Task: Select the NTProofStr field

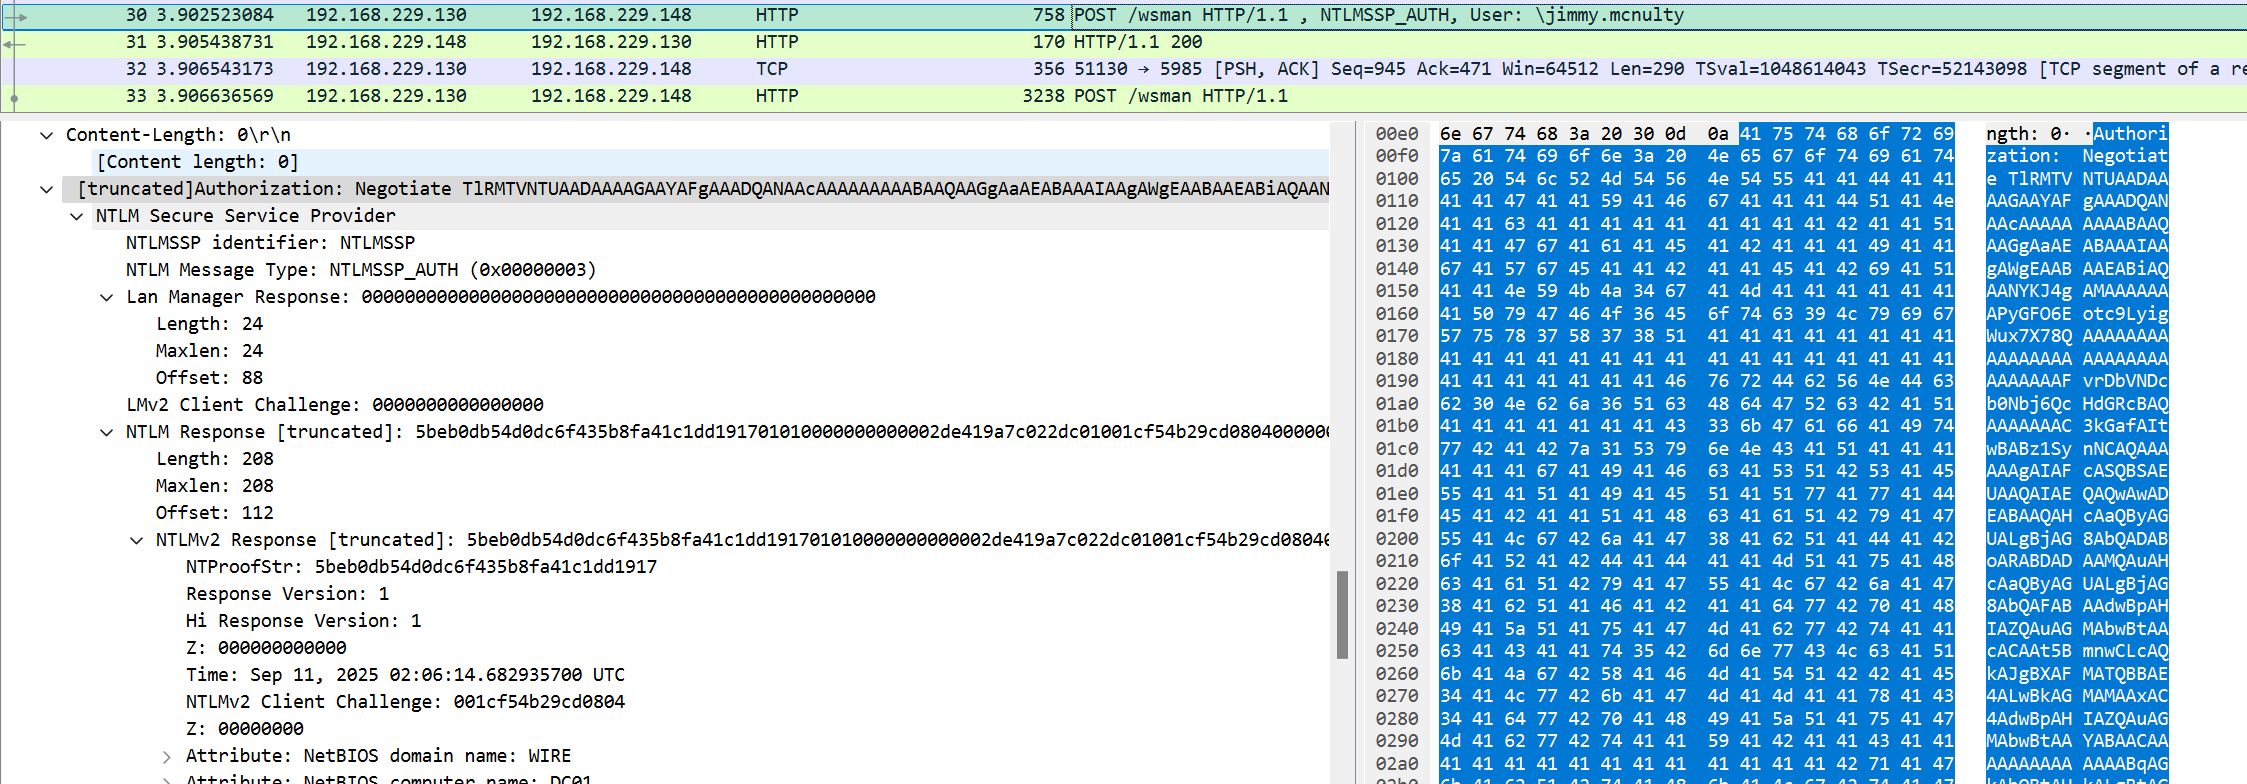Action: click(x=420, y=567)
